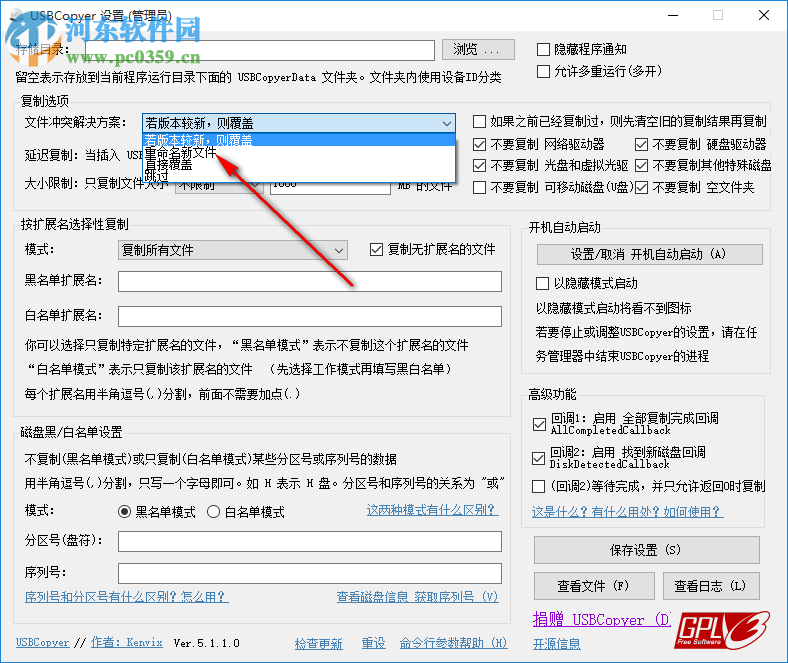Viewport: 788px width, 663px height.
Task: Click the GPL3 Free Software logo
Action: (722, 630)
